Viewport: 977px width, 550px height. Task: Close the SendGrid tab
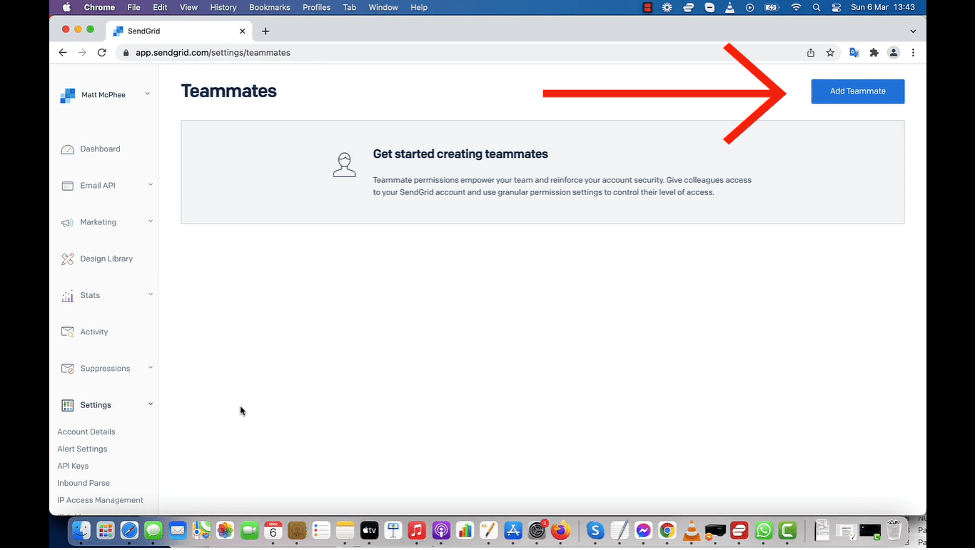point(243,31)
